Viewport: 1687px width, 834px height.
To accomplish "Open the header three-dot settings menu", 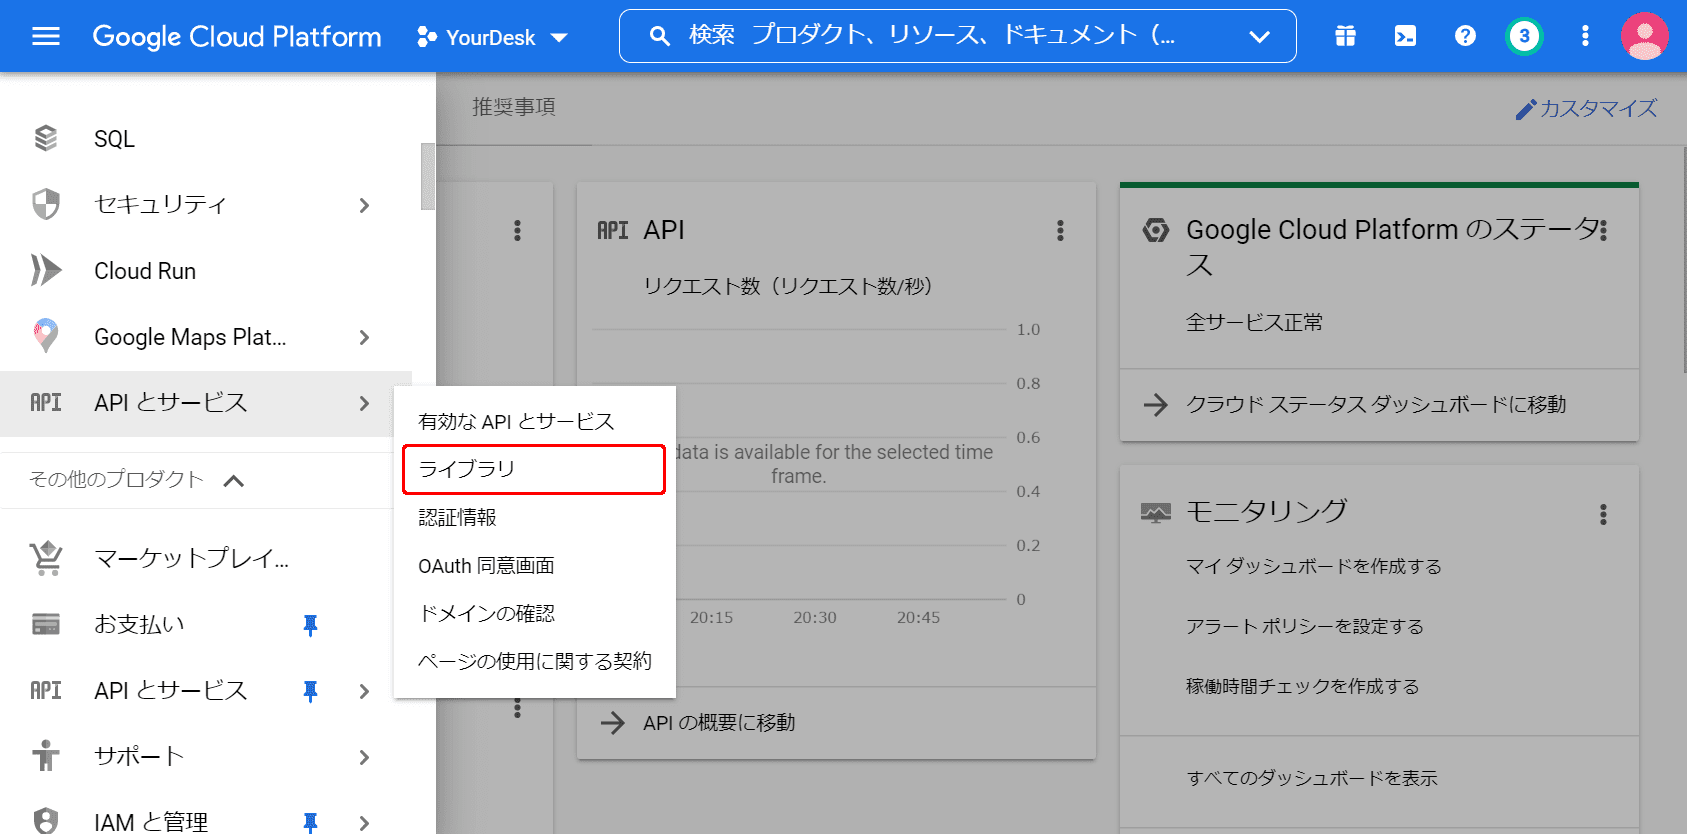I will tap(1585, 37).
